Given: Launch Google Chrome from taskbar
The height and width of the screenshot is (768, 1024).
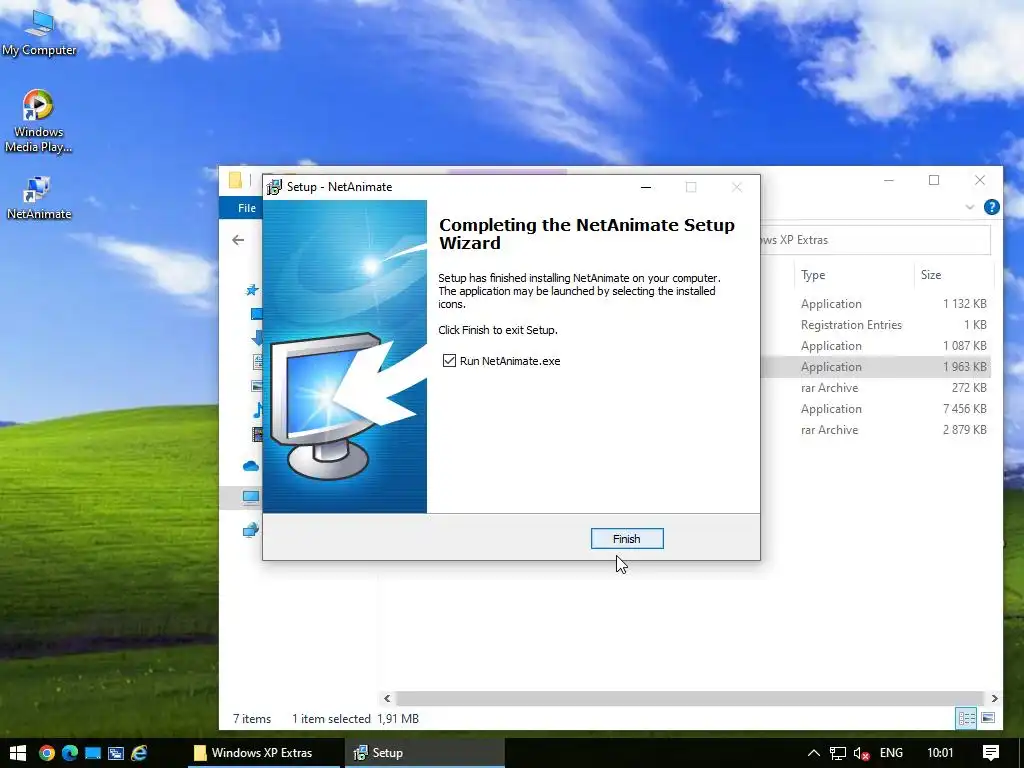Looking at the screenshot, I should [x=46, y=752].
